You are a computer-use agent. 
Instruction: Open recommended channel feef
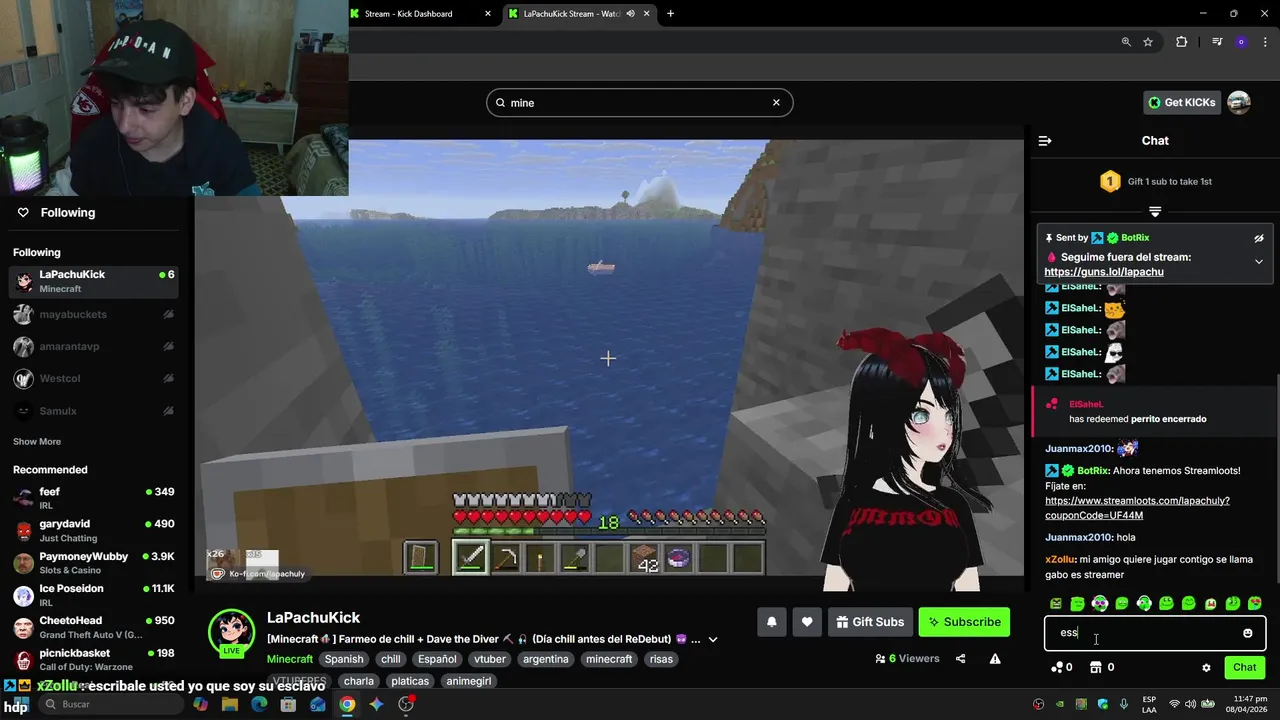(93, 498)
